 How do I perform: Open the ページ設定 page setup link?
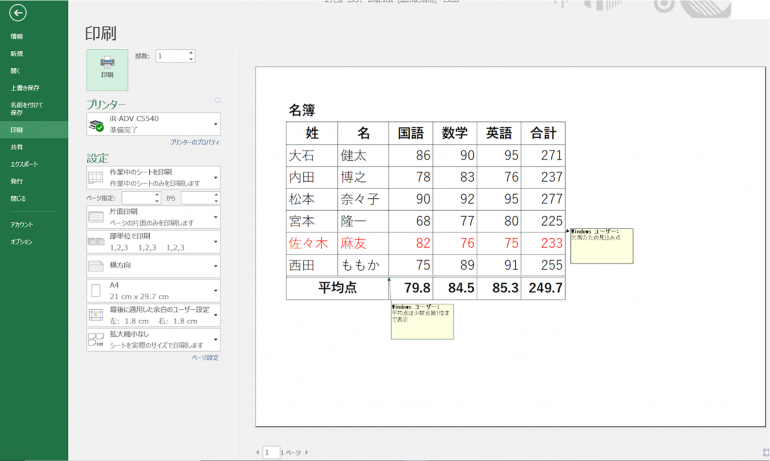click(x=205, y=357)
